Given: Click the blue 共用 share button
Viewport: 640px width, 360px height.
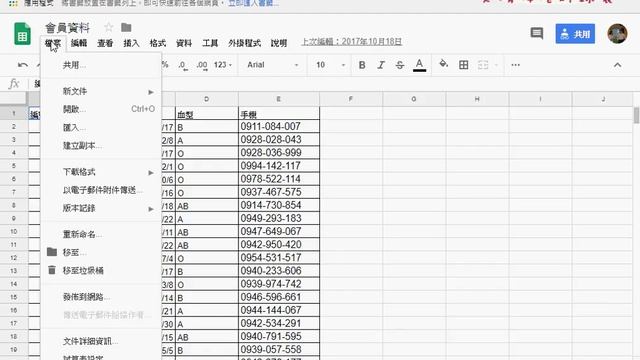Looking at the screenshot, I should [x=575, y=34].
